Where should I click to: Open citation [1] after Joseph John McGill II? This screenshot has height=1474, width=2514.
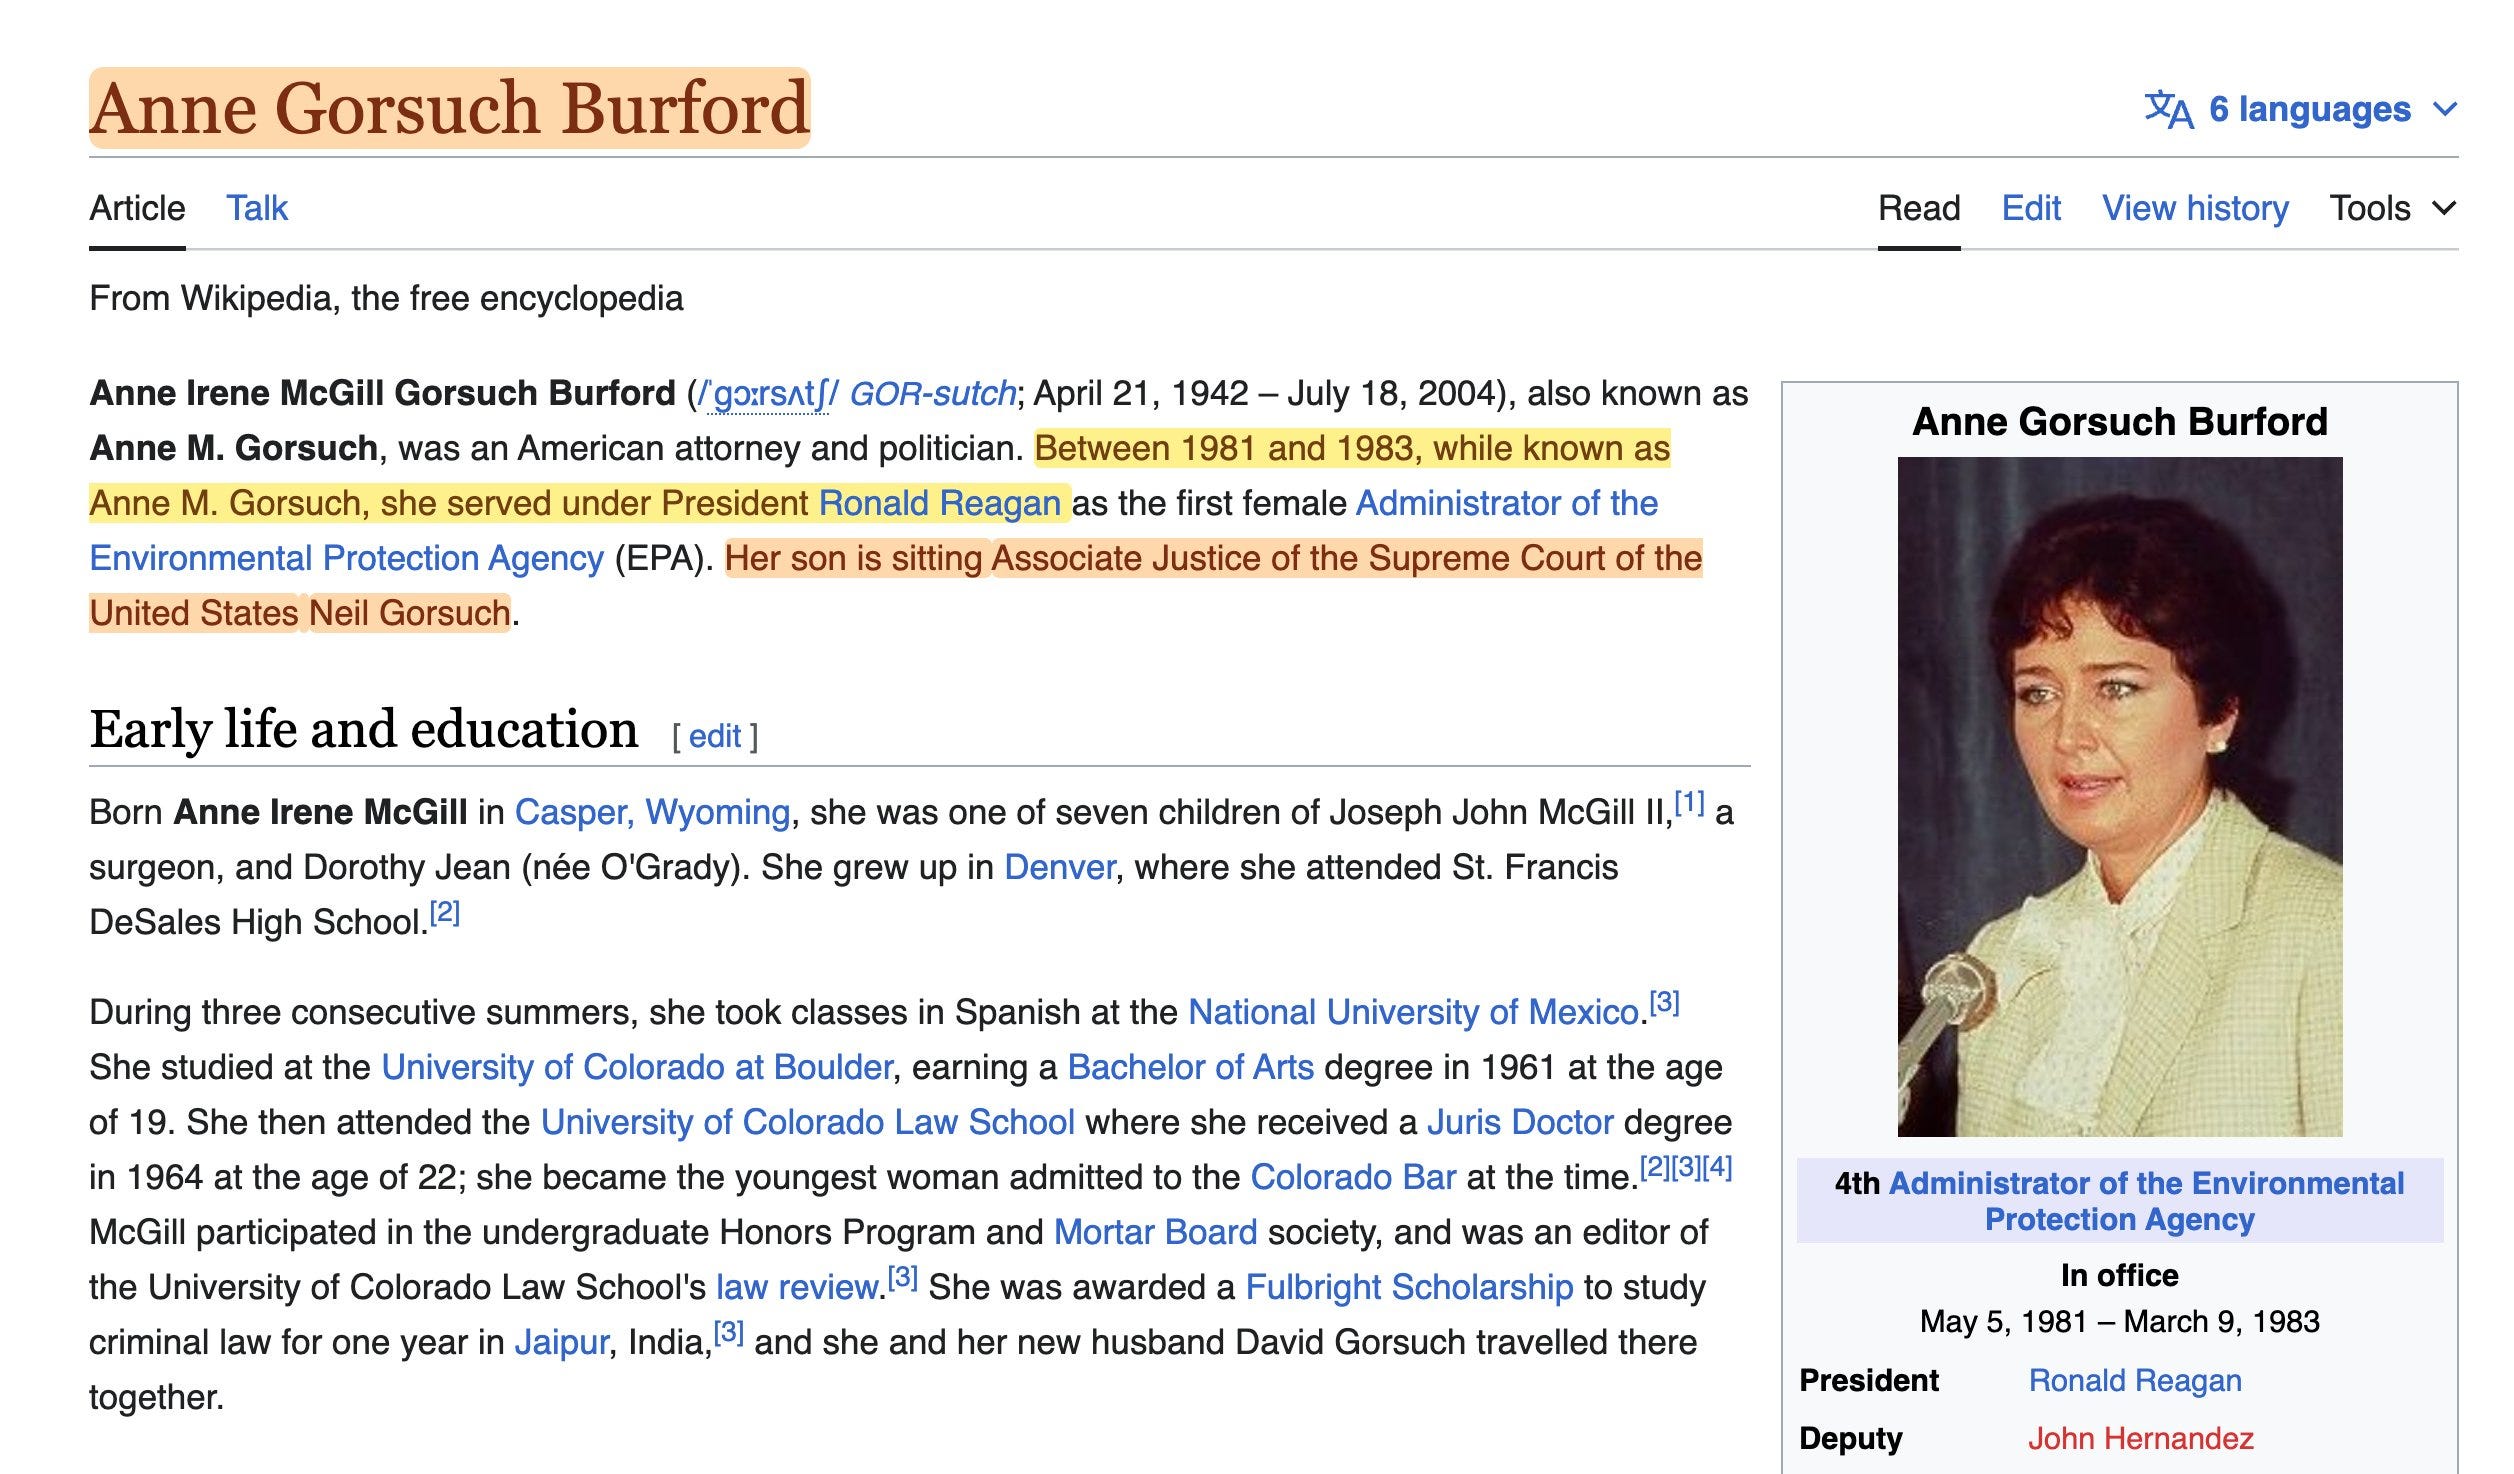(x=1689, y=802)
